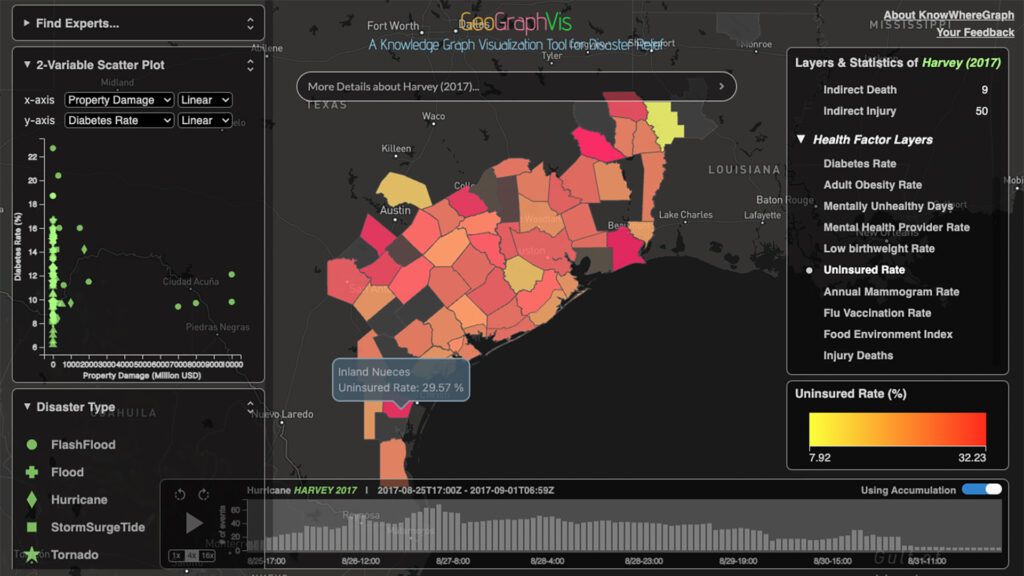Select the StormSurgeTide square icon
The height and width of the screenshot is (576, 1024).
pos(31,527)
